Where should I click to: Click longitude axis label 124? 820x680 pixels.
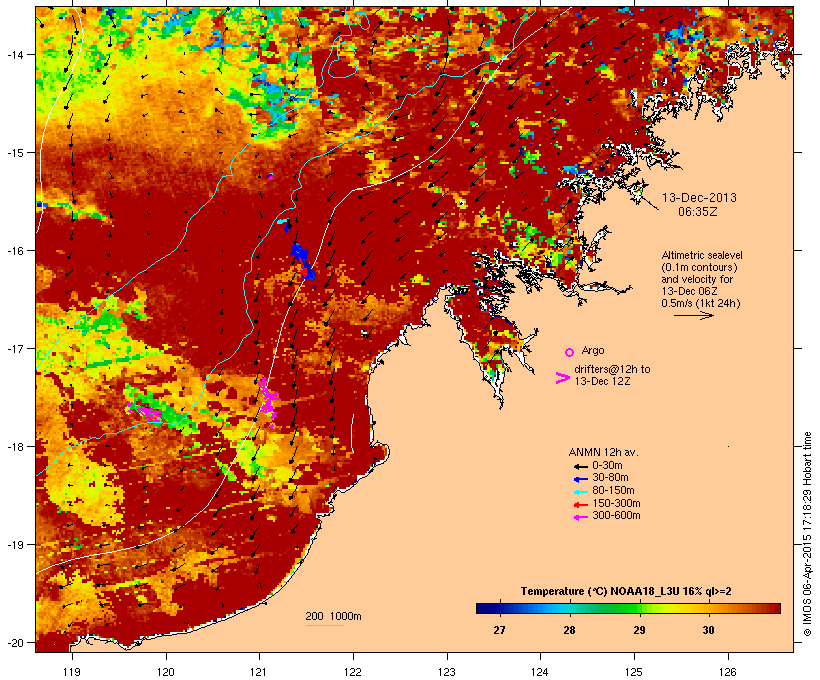(540, 672)
